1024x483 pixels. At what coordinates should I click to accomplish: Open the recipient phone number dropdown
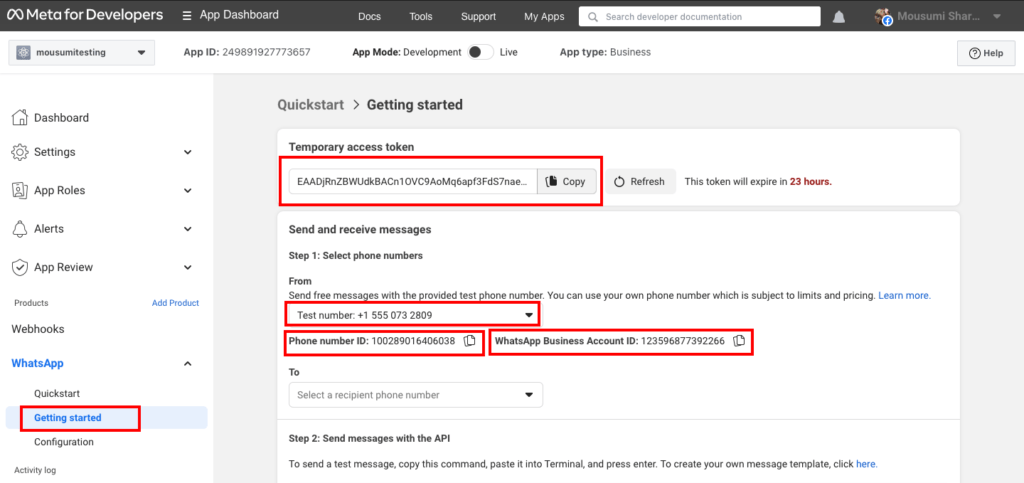(x=415, y=395)
